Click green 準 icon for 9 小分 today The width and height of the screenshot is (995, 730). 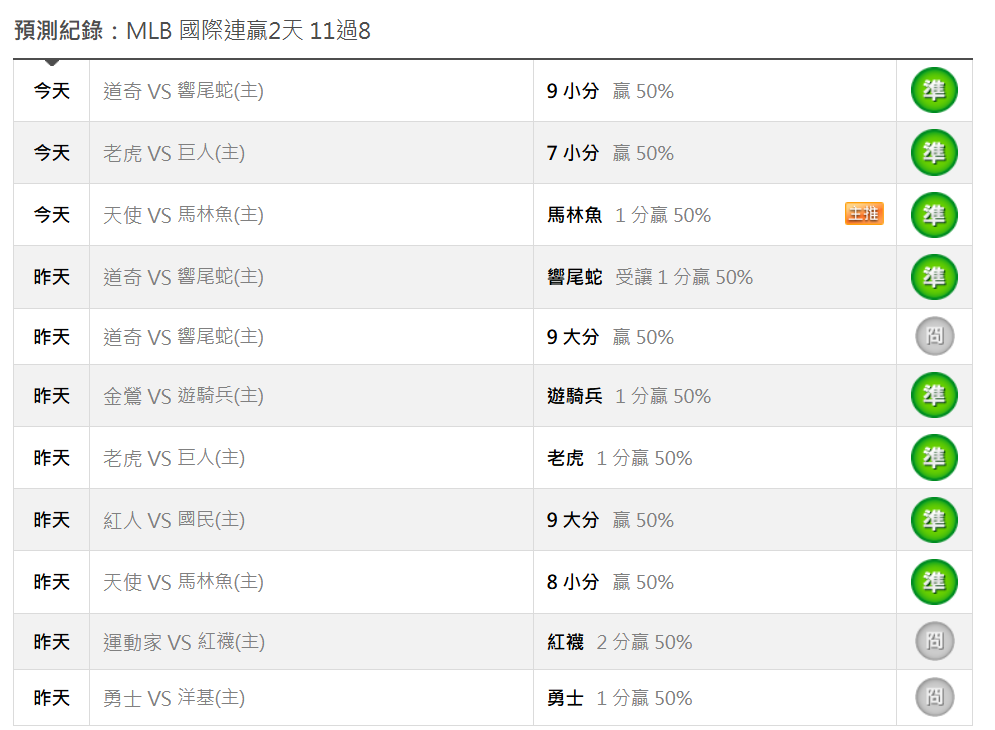pos(933,91)
